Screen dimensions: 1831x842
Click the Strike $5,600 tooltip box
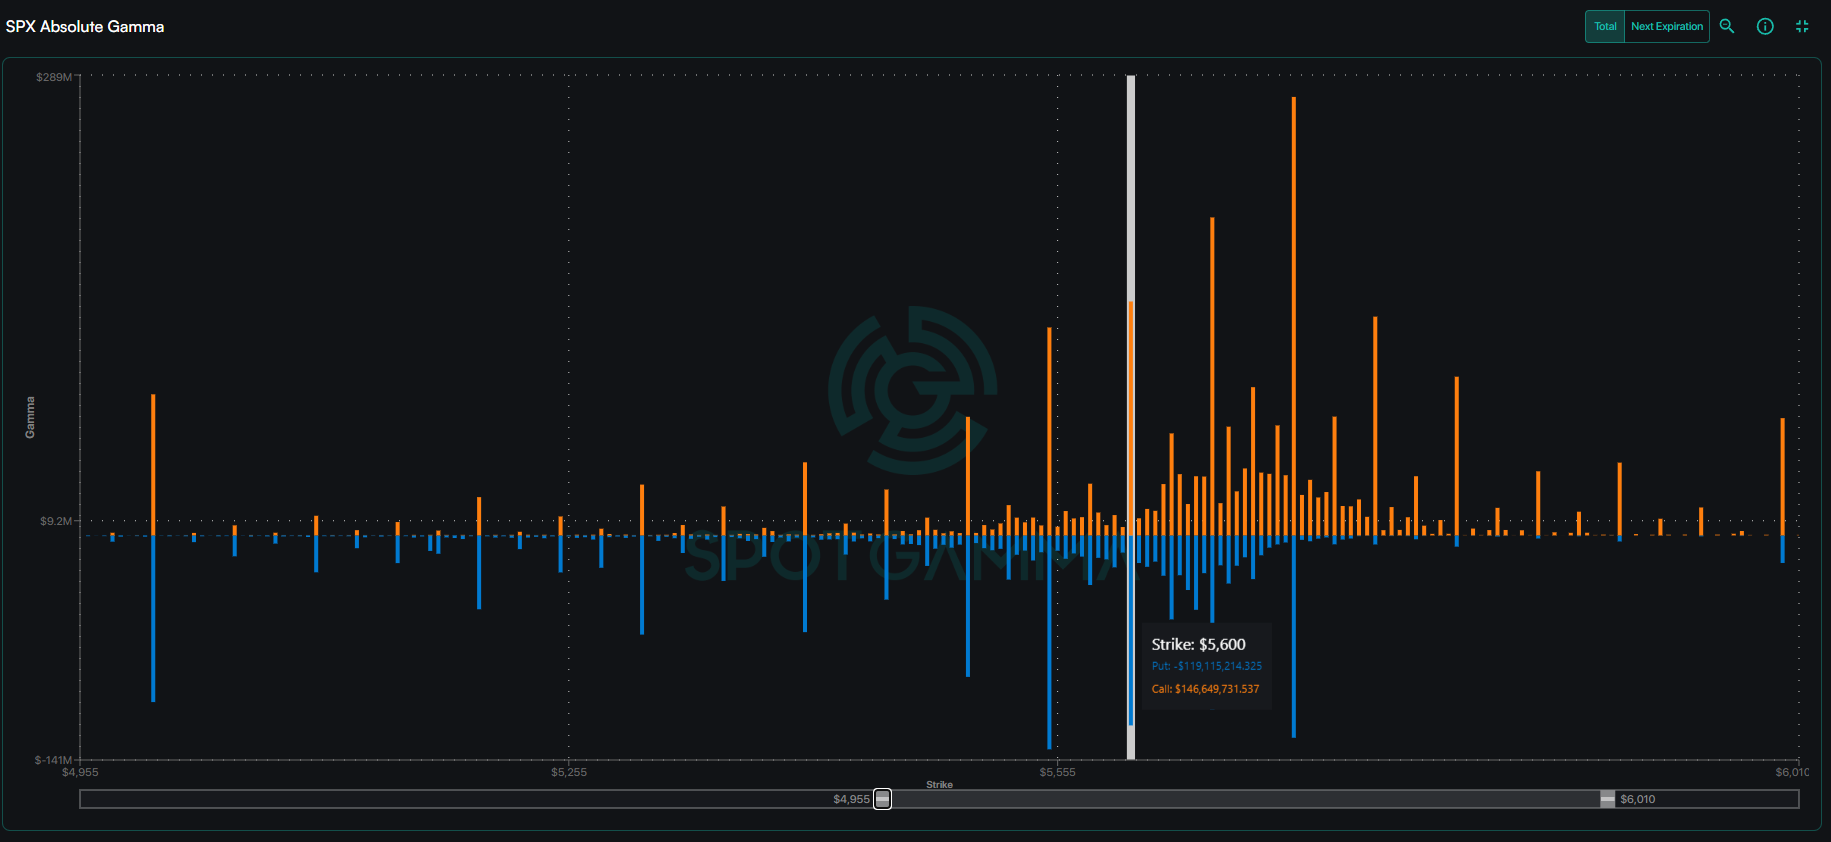(x=1206, y=666)
